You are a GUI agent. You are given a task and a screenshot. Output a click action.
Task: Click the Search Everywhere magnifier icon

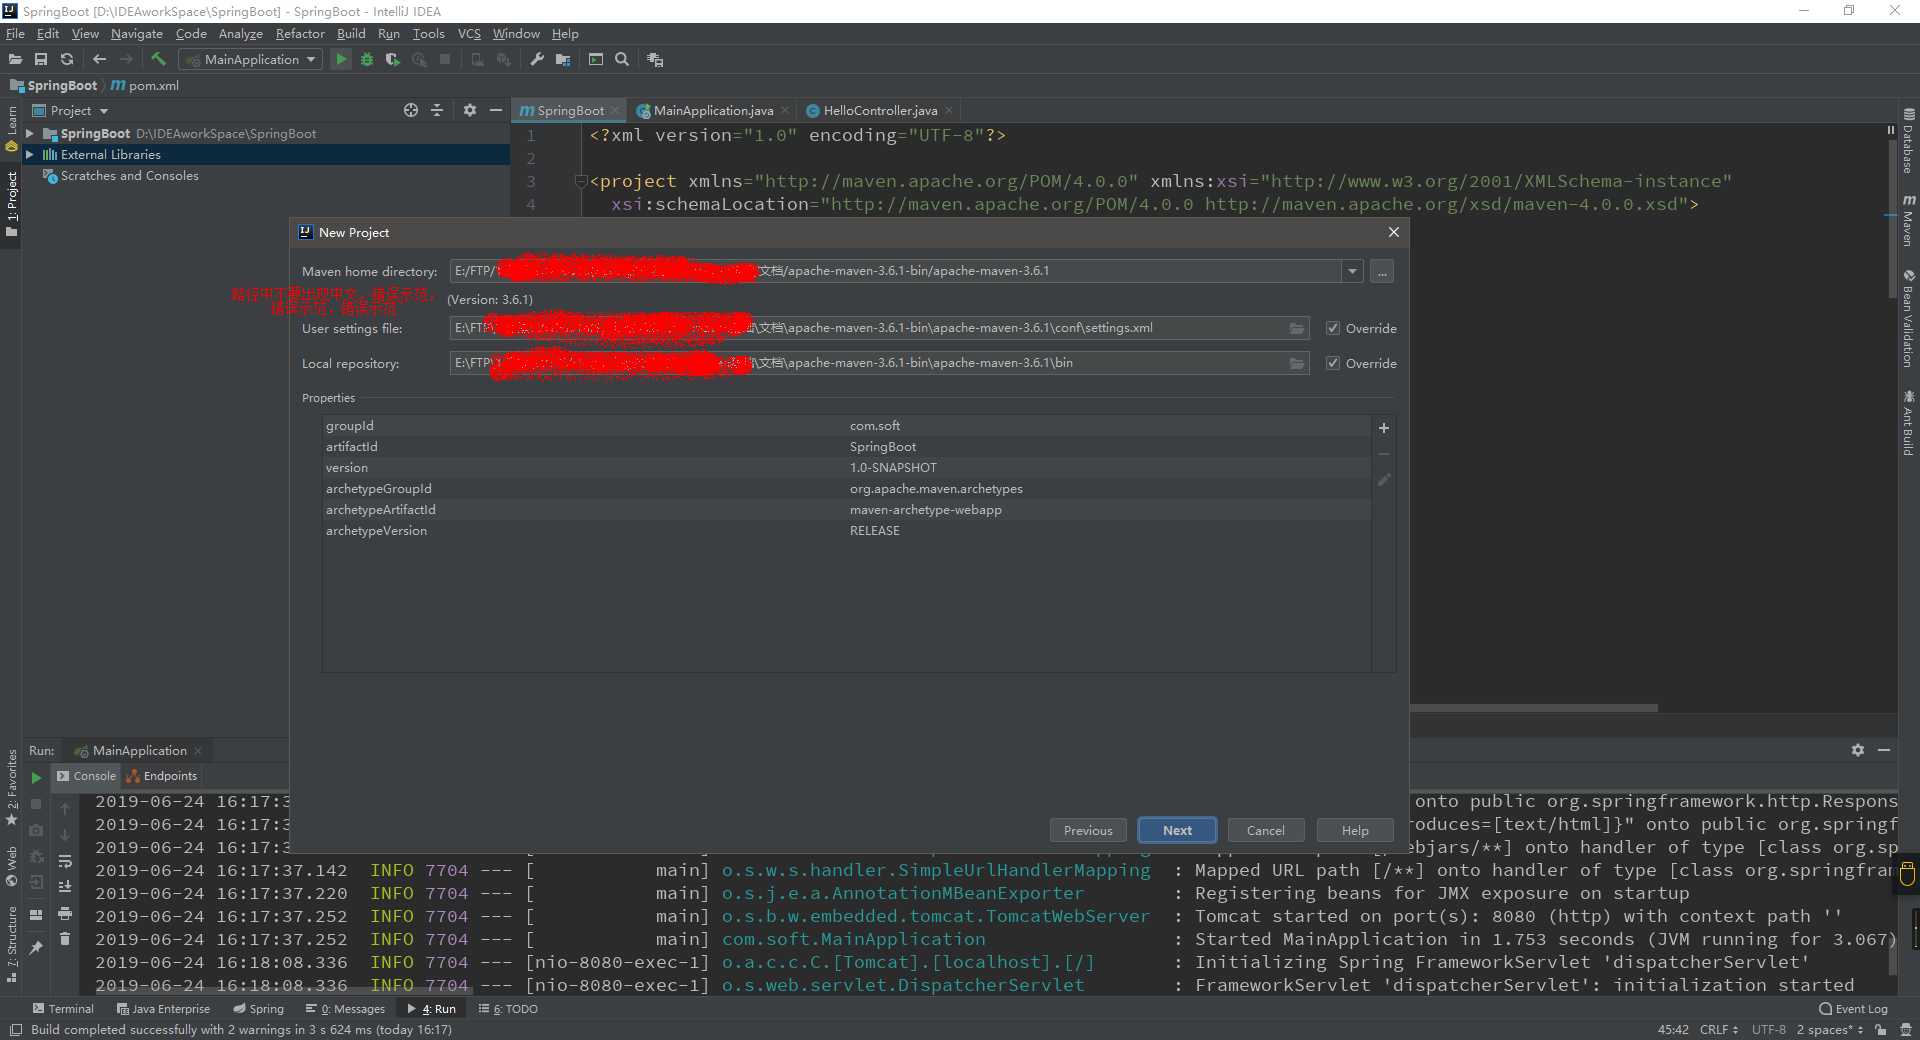tap(622, 60)
